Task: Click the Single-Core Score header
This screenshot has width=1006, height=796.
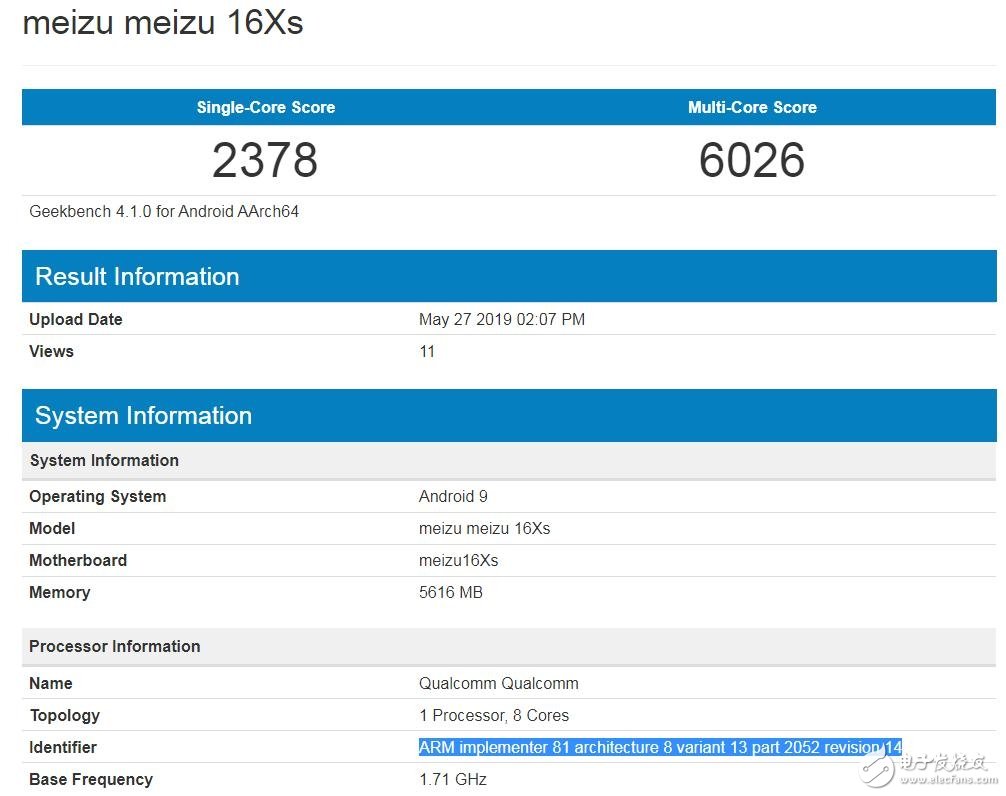Action: click(x=265, y=107)
